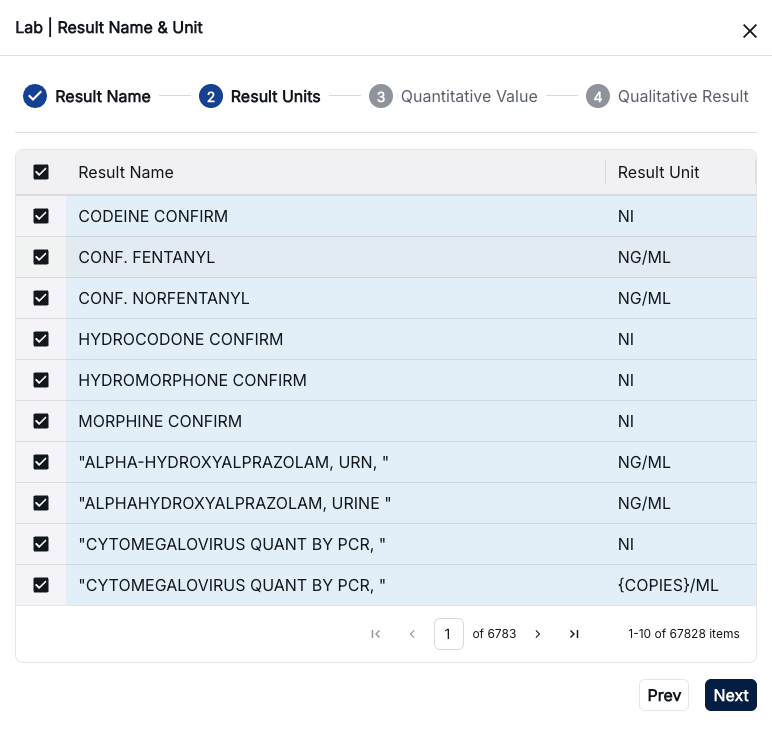Jump to the last page of results
The image size is (772, 729).
pos(574,634)
